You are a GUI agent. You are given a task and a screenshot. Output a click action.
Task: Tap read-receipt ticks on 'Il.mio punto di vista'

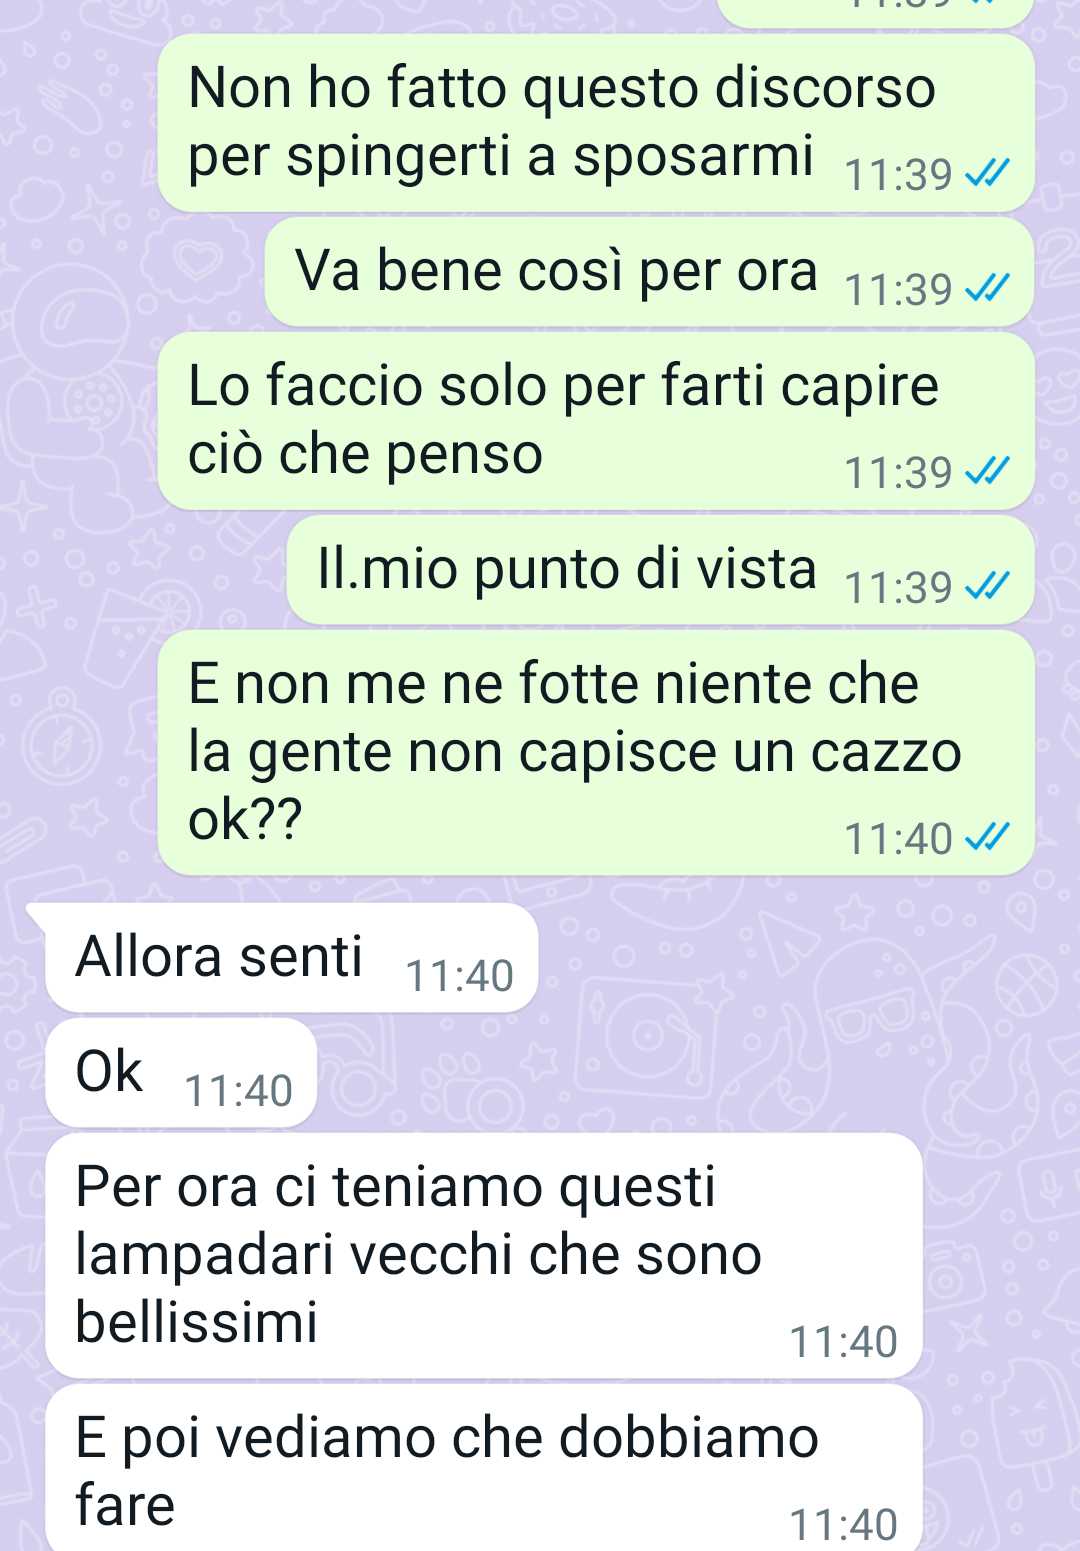987,587
